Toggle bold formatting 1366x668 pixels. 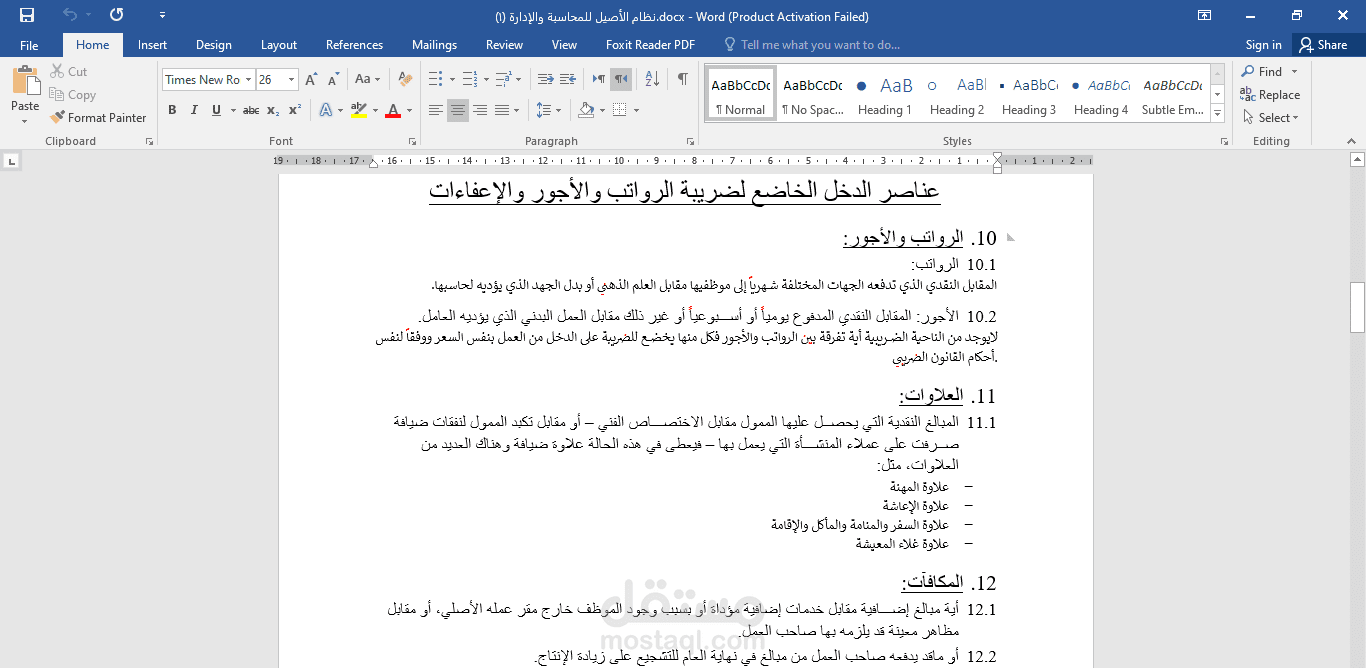pyautogui.click(x=172, y=110)
